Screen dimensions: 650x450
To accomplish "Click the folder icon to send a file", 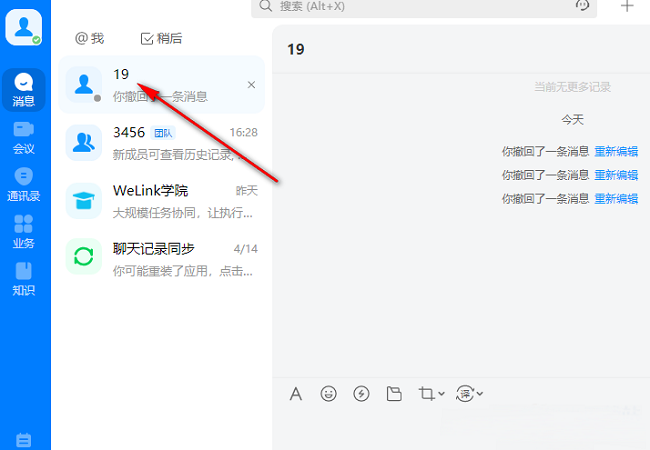I will (394, 394).
